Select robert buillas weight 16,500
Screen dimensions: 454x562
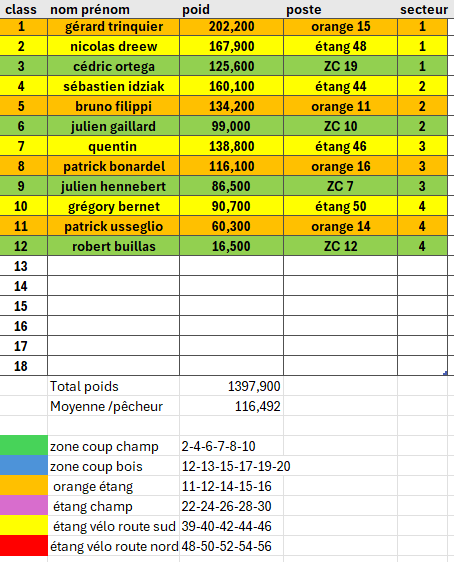tap(231, 246)
